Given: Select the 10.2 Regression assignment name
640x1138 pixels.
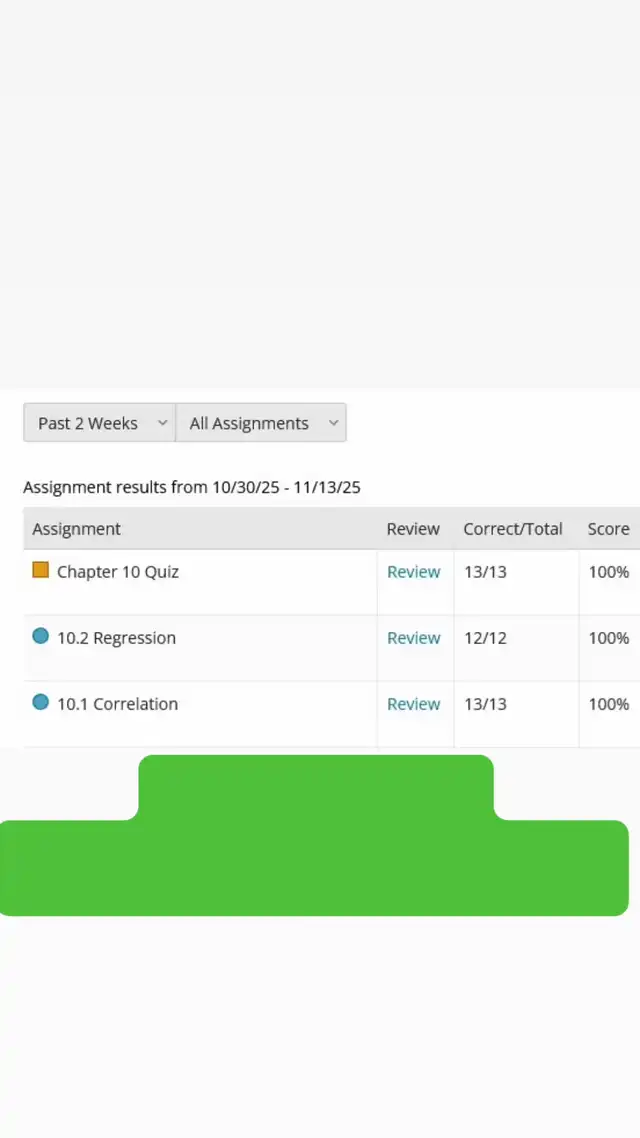Looking at the screenshot, I should tap(116, 638).
